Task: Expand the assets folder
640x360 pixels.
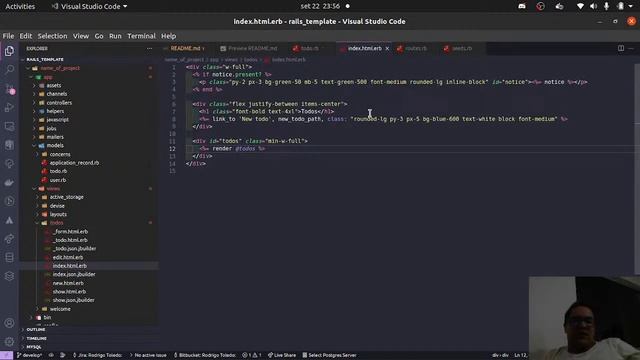Action: [53, 85]
